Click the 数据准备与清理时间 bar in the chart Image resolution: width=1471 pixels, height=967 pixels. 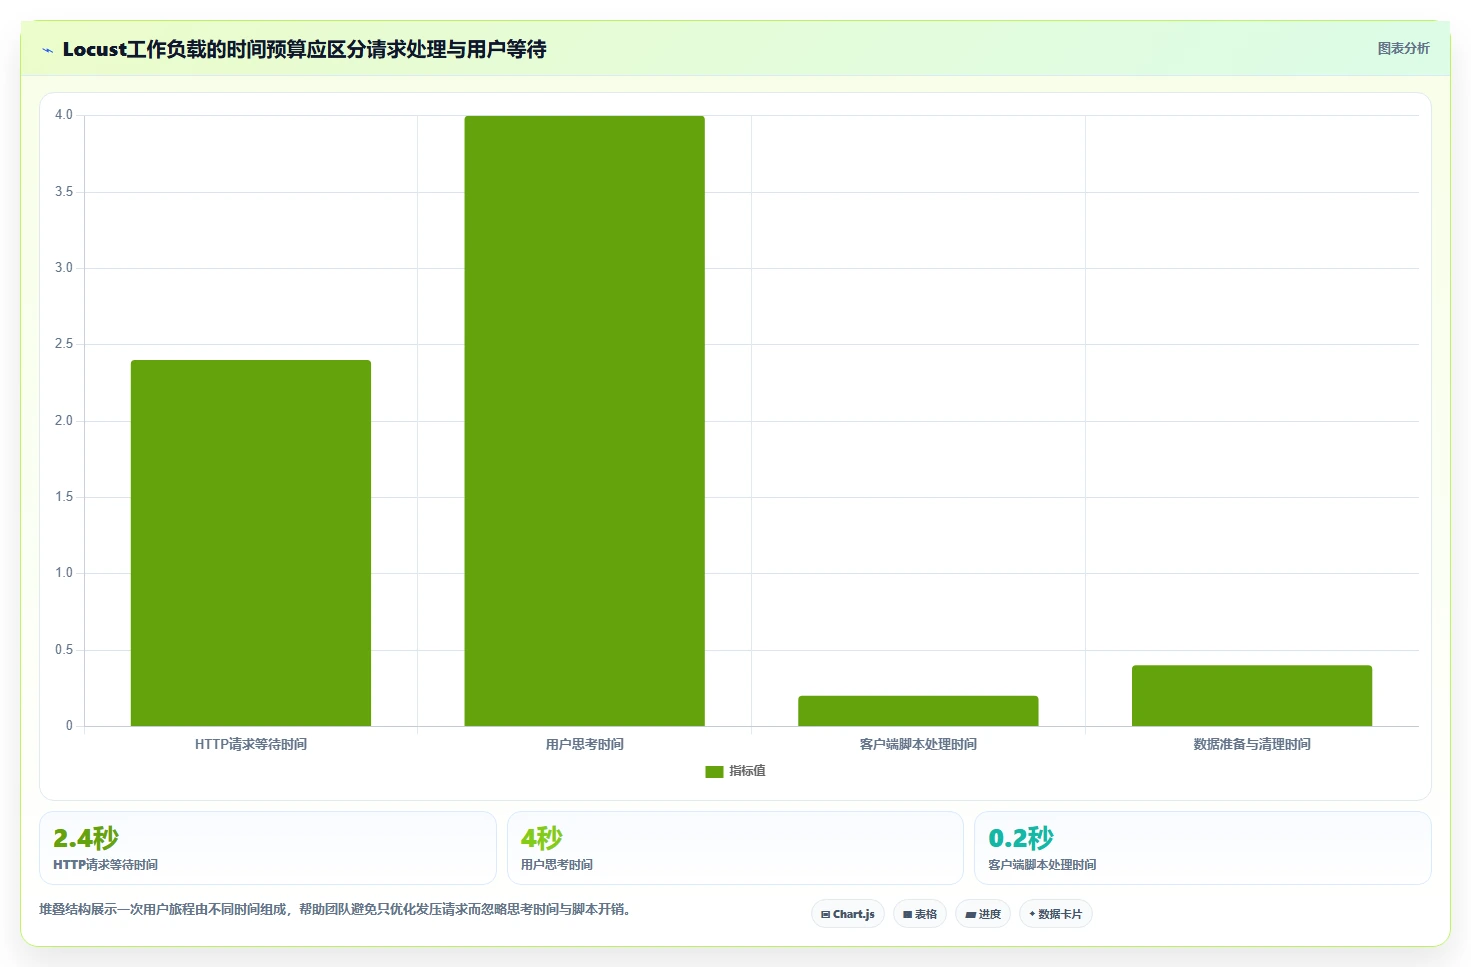click(1252, 696)
